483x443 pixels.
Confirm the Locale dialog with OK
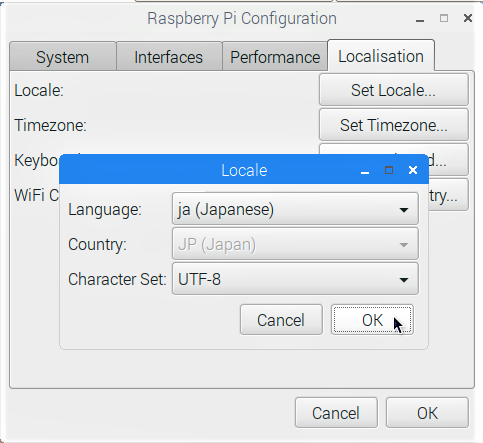click(372, 320)
